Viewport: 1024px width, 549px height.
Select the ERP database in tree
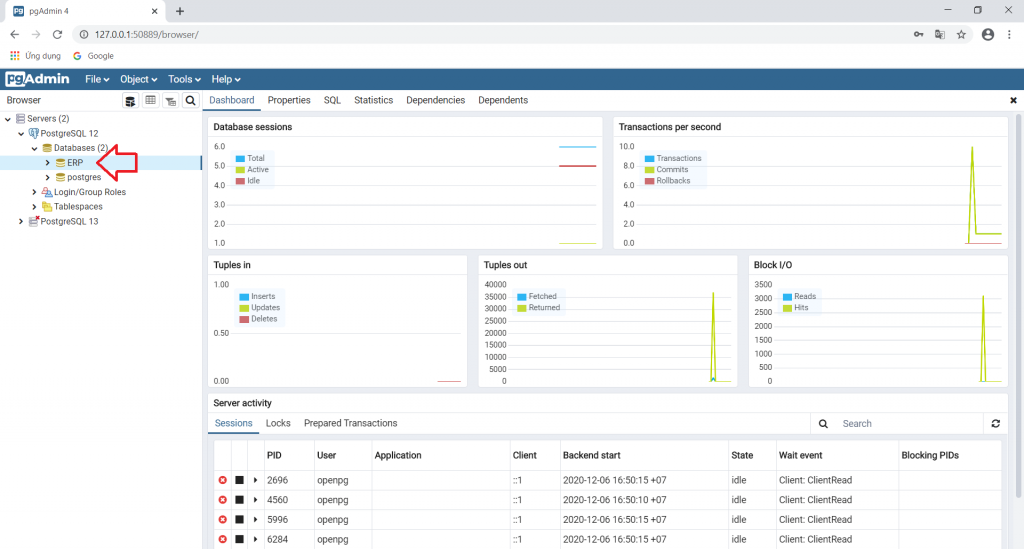(x=75, y=163)
